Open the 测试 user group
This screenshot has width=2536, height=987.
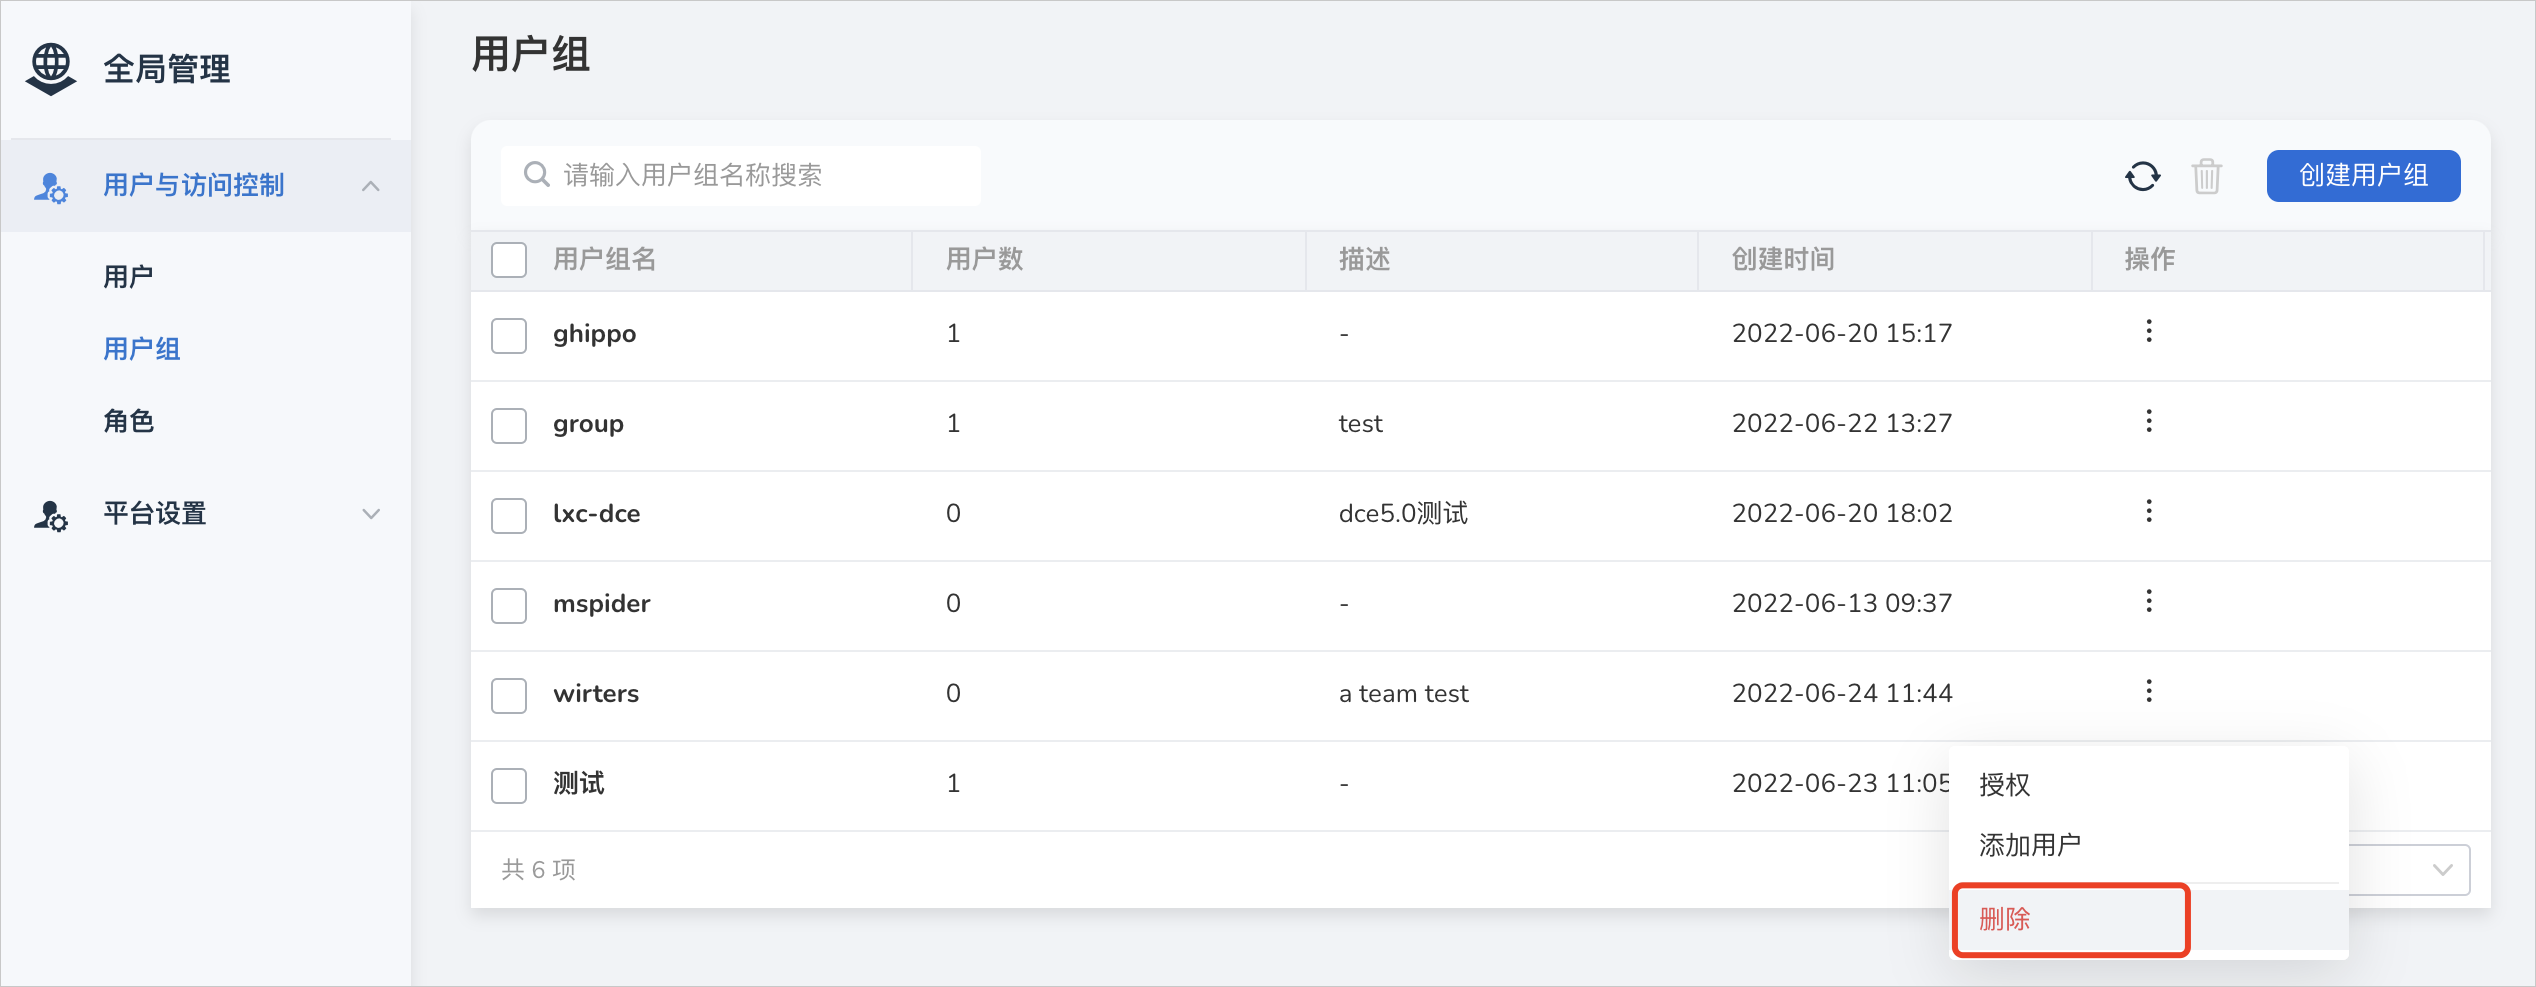(x=579, y=783)
